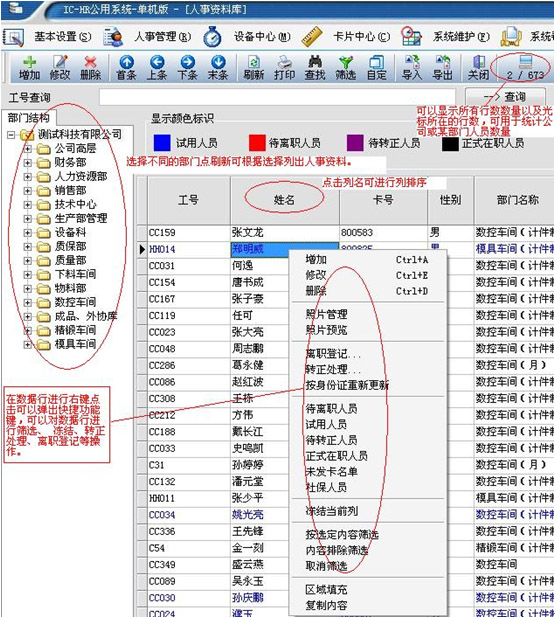This screenshot has width=556, height=618.
Task: Go to first record with 首条
Action: [x=126, y=62]
